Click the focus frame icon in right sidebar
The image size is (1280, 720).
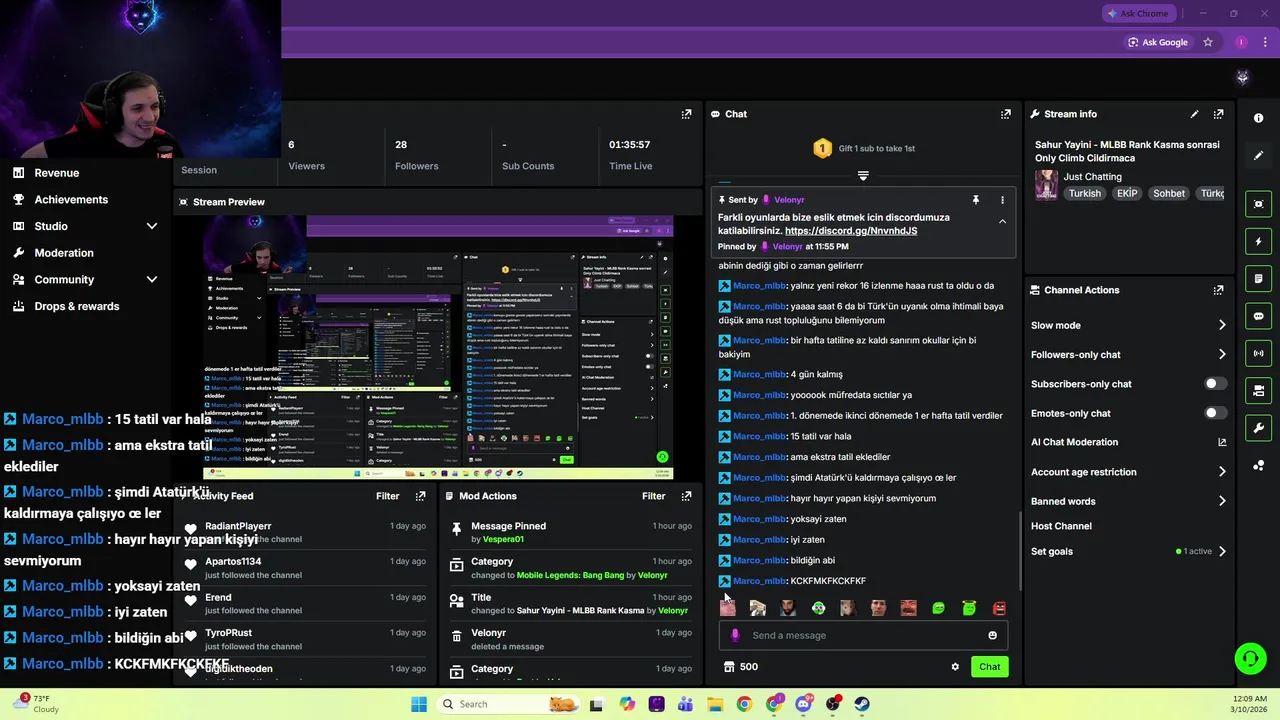point(1258,204)
